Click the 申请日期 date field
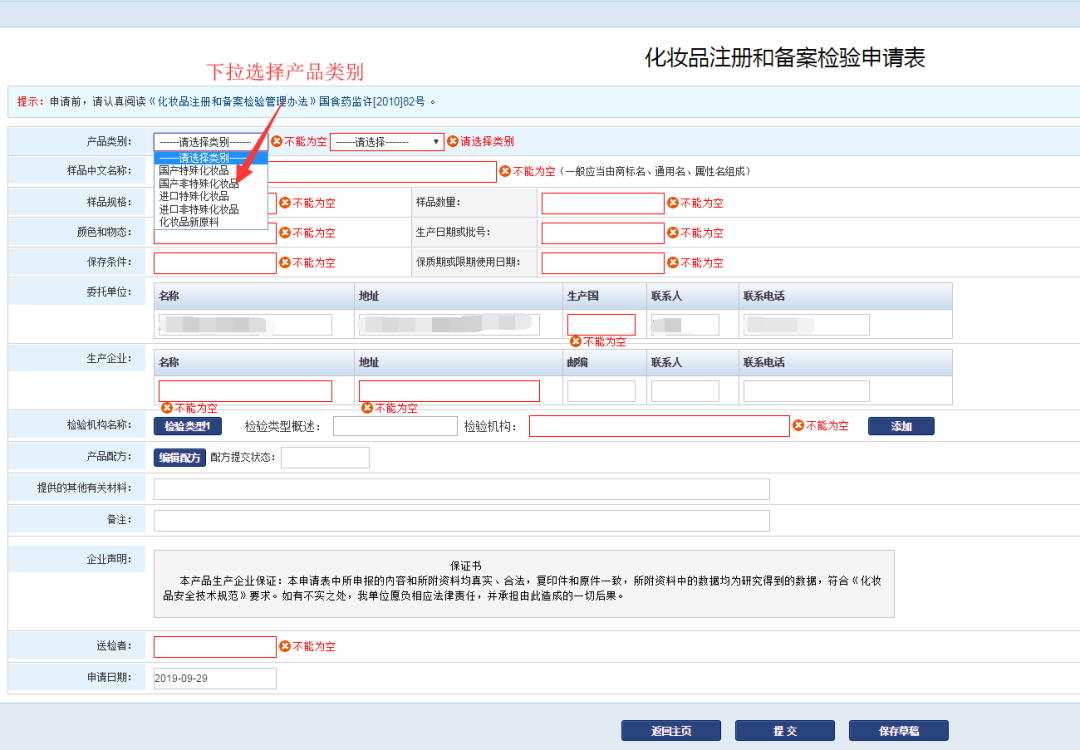 click(x=214, y=678)
